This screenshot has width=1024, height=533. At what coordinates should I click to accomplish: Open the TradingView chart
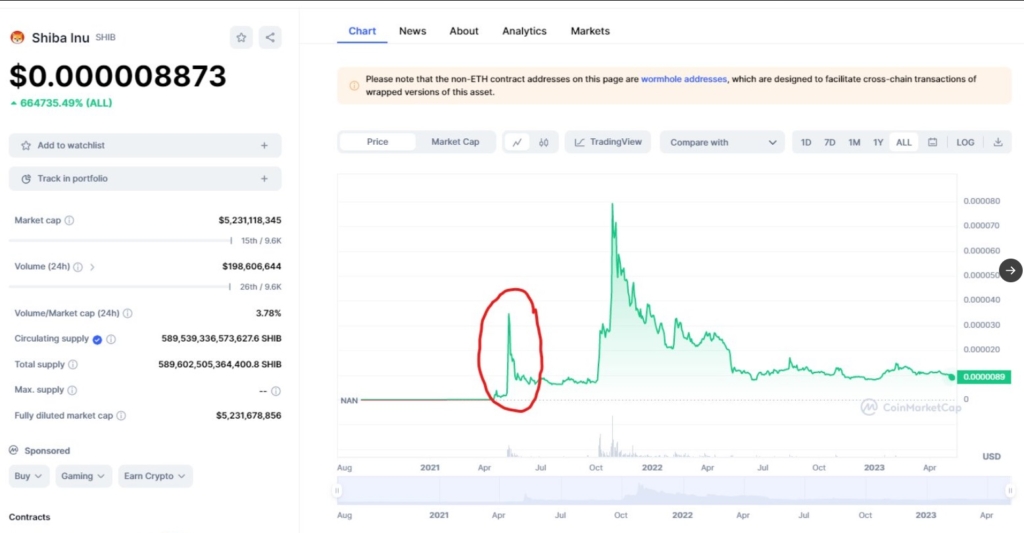click(x=608, y=142)
